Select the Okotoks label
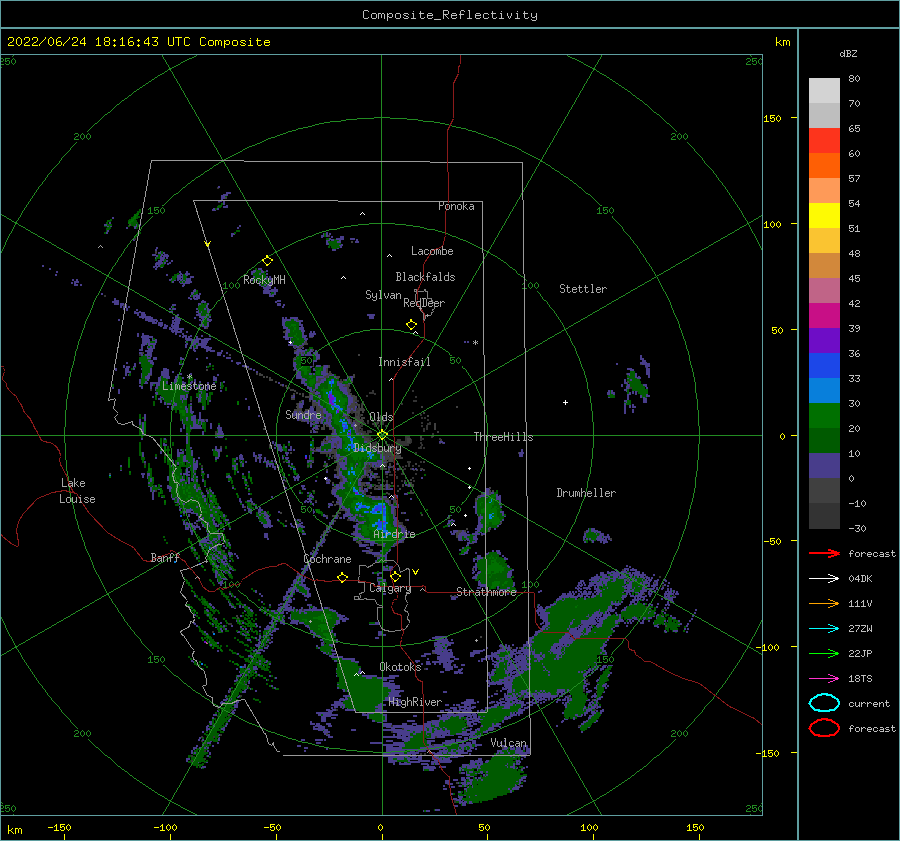The image size is (900, 841). (400, 667)
